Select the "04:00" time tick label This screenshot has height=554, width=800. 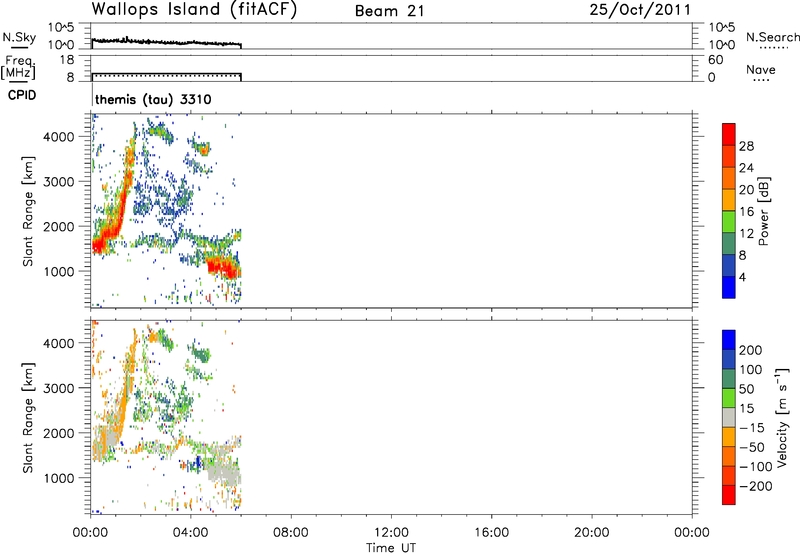click(x=190, y=533)
